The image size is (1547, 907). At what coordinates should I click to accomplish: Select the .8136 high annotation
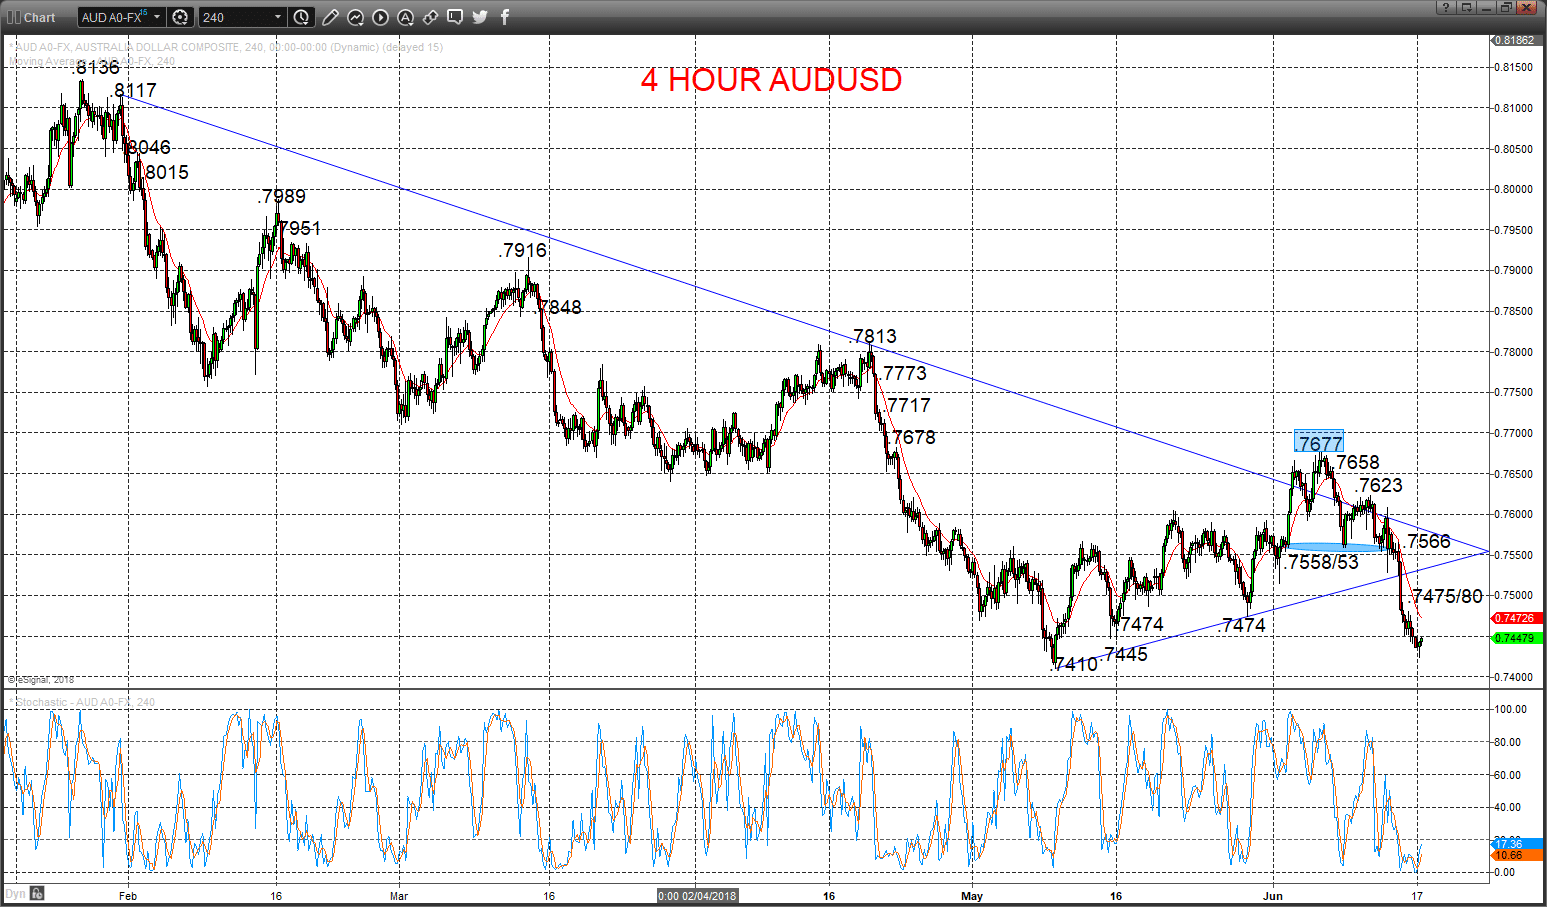point(96,67)
